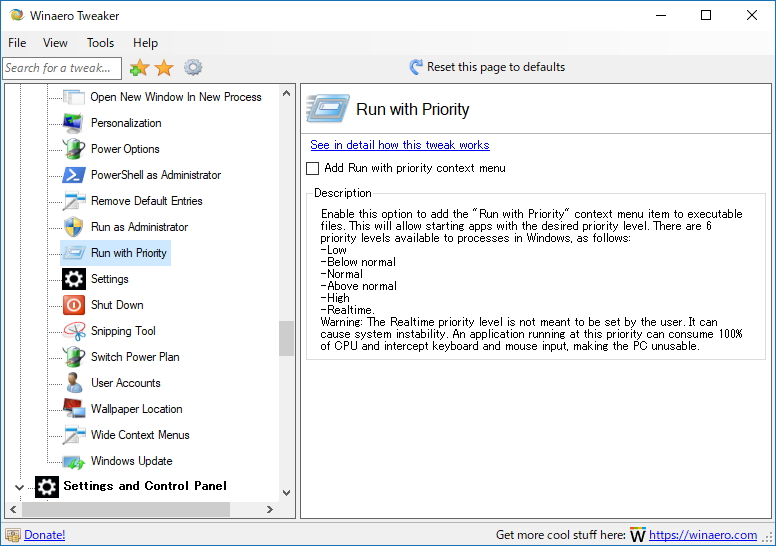Viewport: 776px width, 546px height.
Task: Click the horizontal scroll left arrow
Action: coord(13,509)
